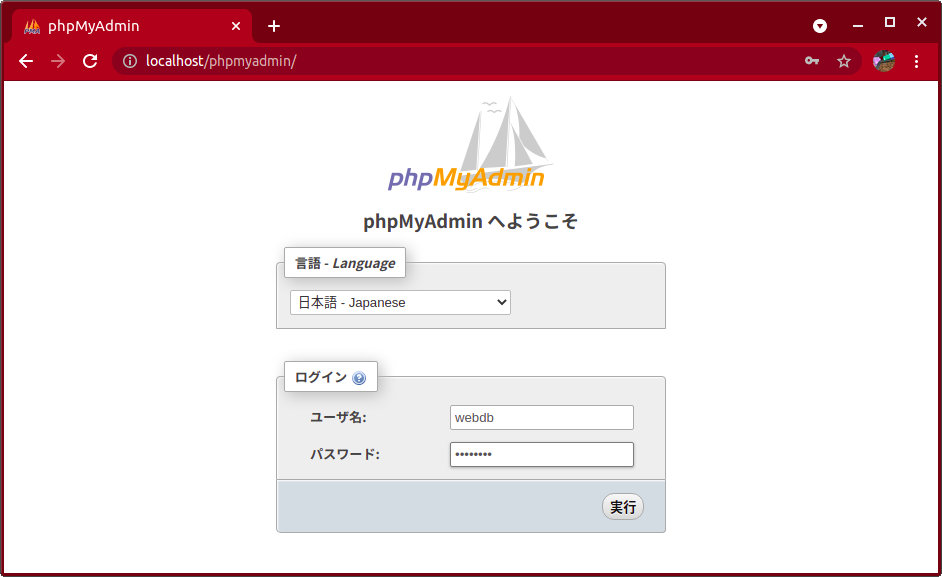The width and height of the screenshot is (942, 577).
Task: Click the ログイン legend text
Action: (321, 377)
